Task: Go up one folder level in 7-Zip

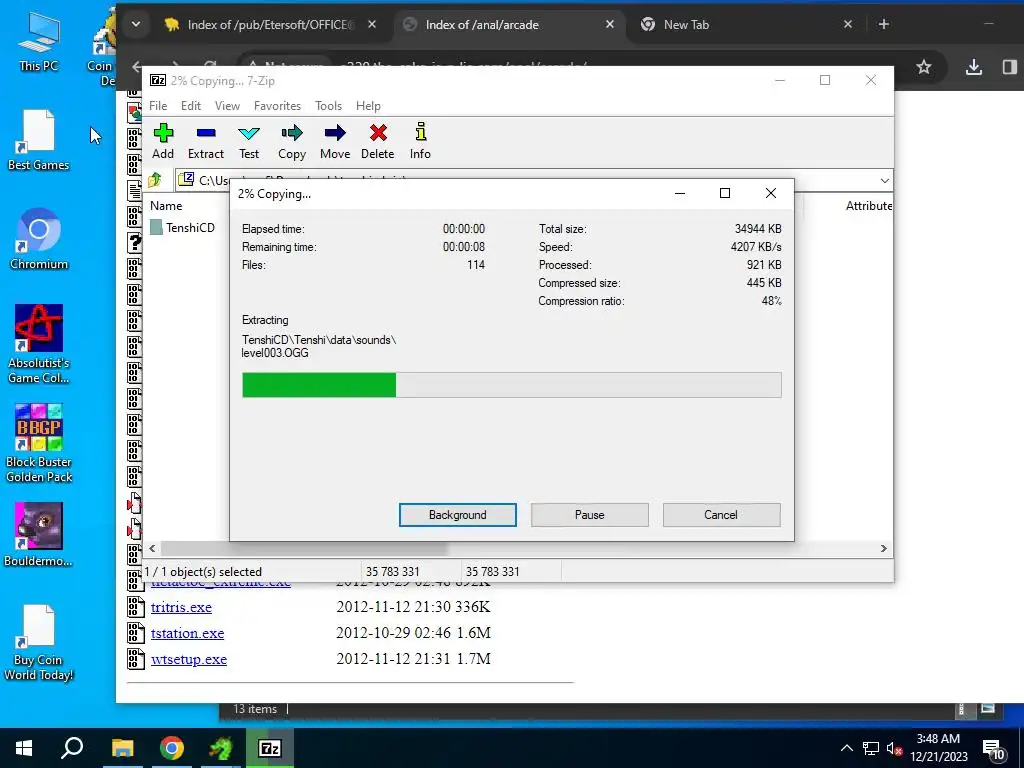Action: click(155, 180)
